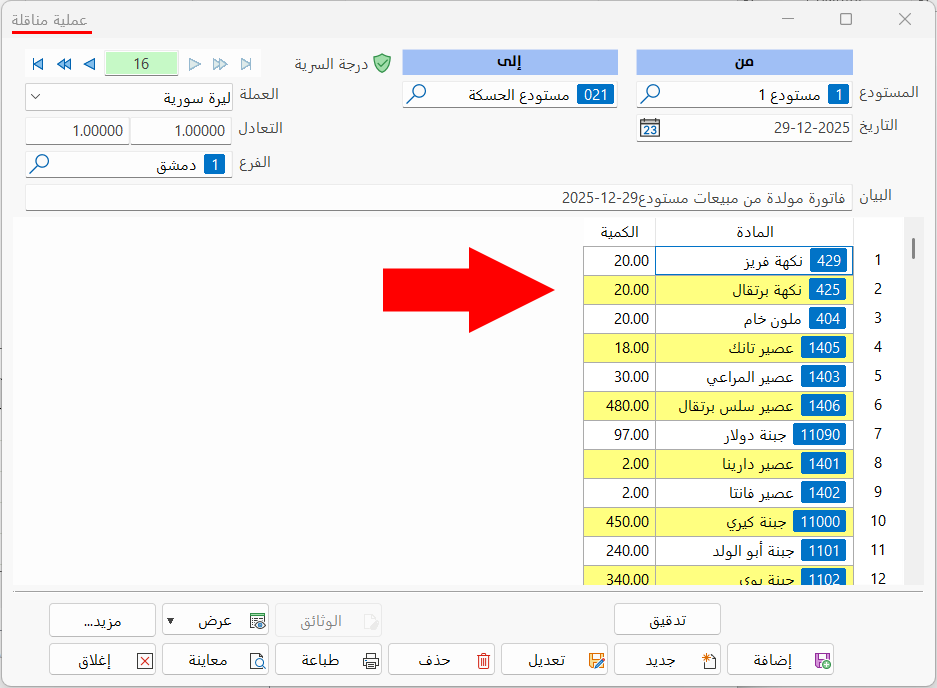
Task: Click the مزيد... button
Action: point(101,620)
